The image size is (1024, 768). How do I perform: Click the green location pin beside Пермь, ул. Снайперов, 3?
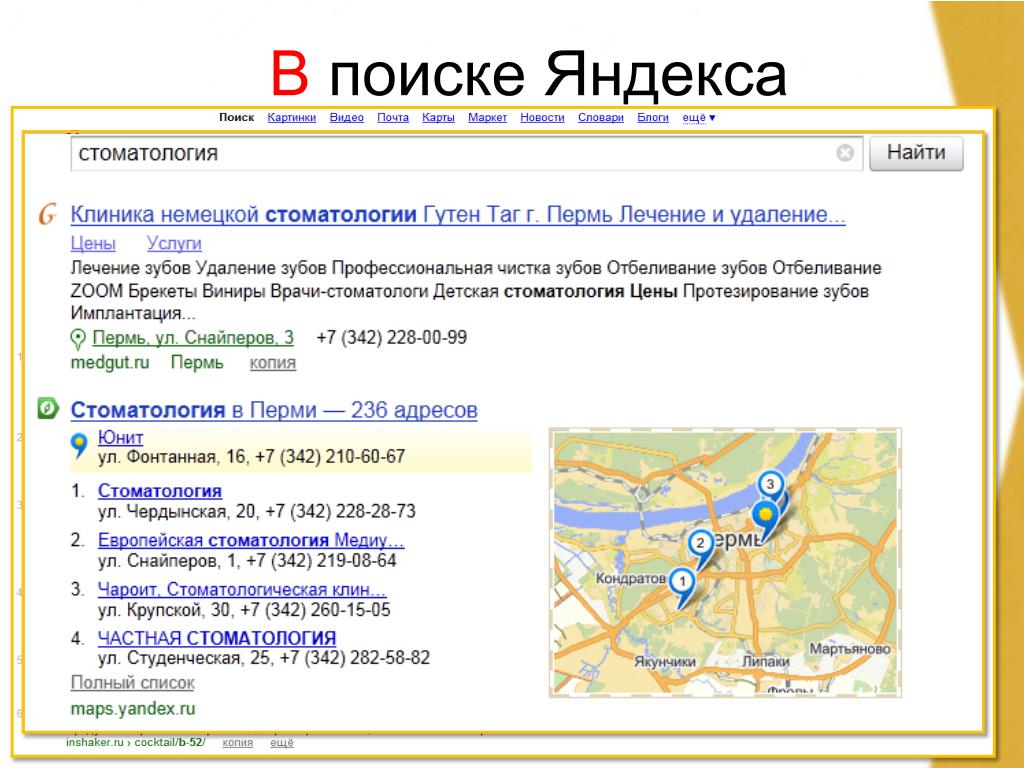(78, 339)
